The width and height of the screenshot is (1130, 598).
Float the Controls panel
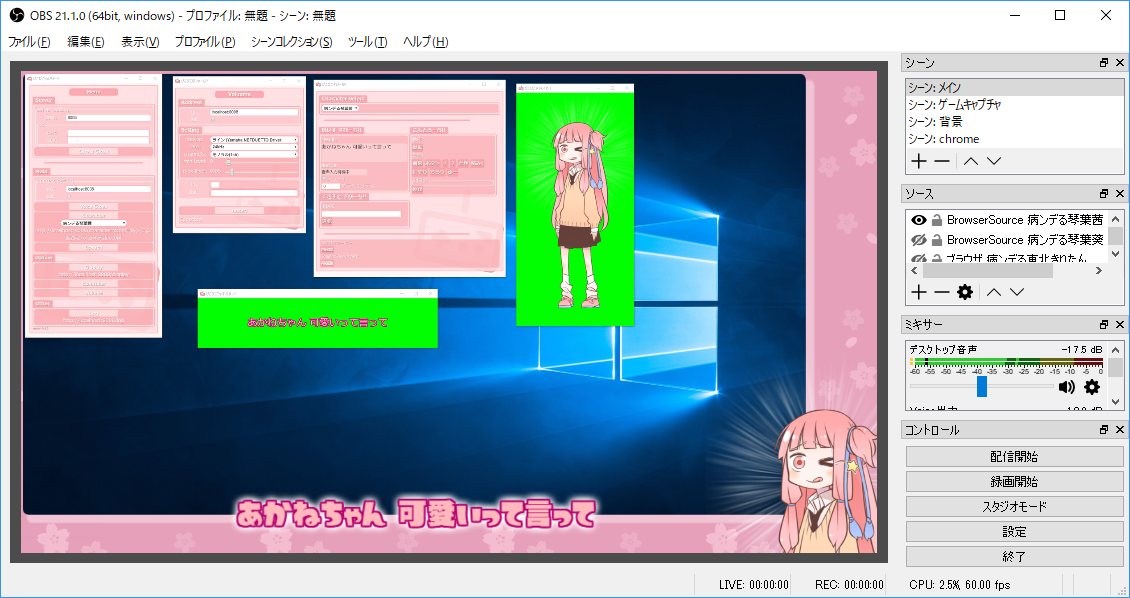tap(1104, 429)
